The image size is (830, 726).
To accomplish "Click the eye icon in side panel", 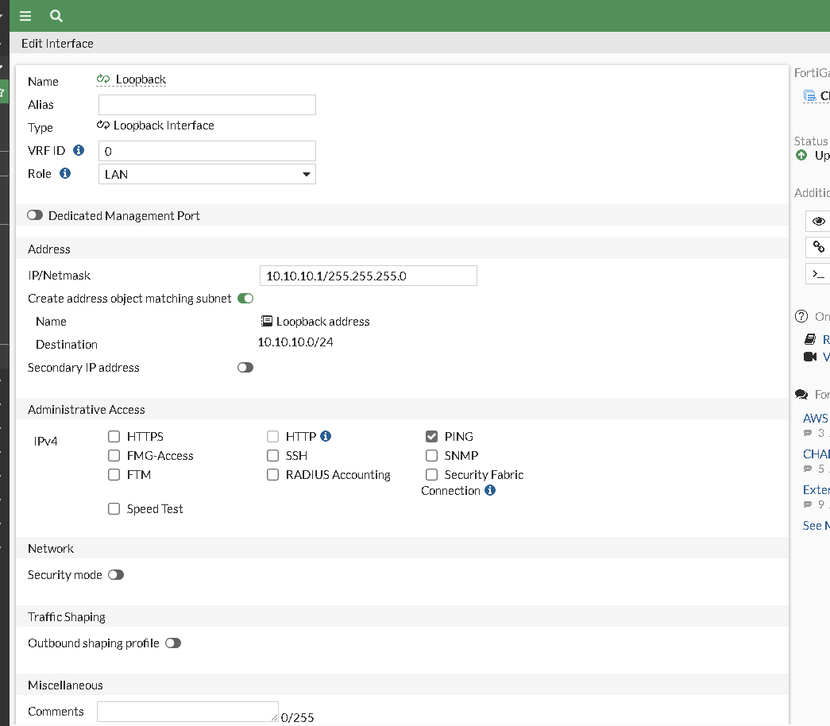I will [818, 221].
